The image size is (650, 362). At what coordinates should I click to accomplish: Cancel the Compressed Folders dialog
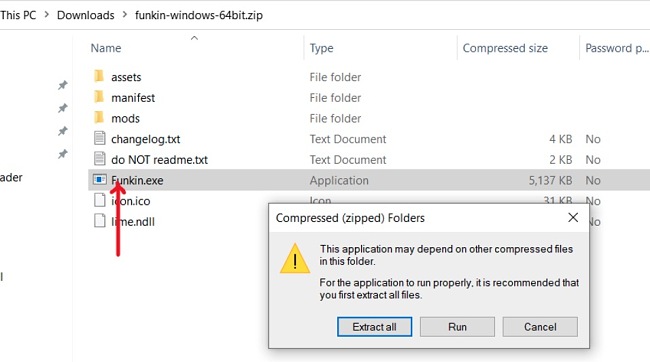pyautogui.click(x=540, y=327)
